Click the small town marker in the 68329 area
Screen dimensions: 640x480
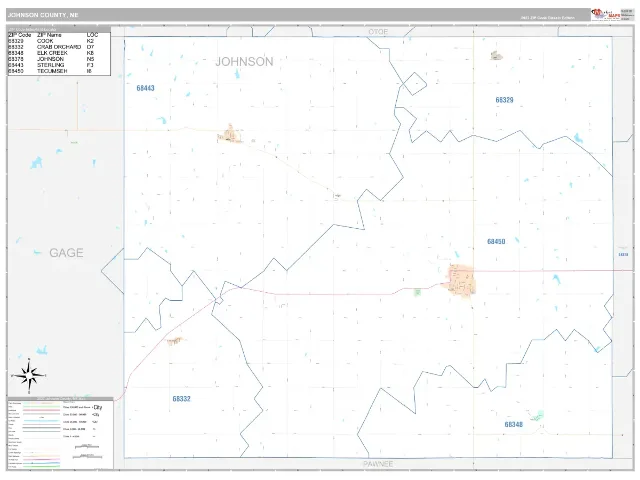[496, 56]
